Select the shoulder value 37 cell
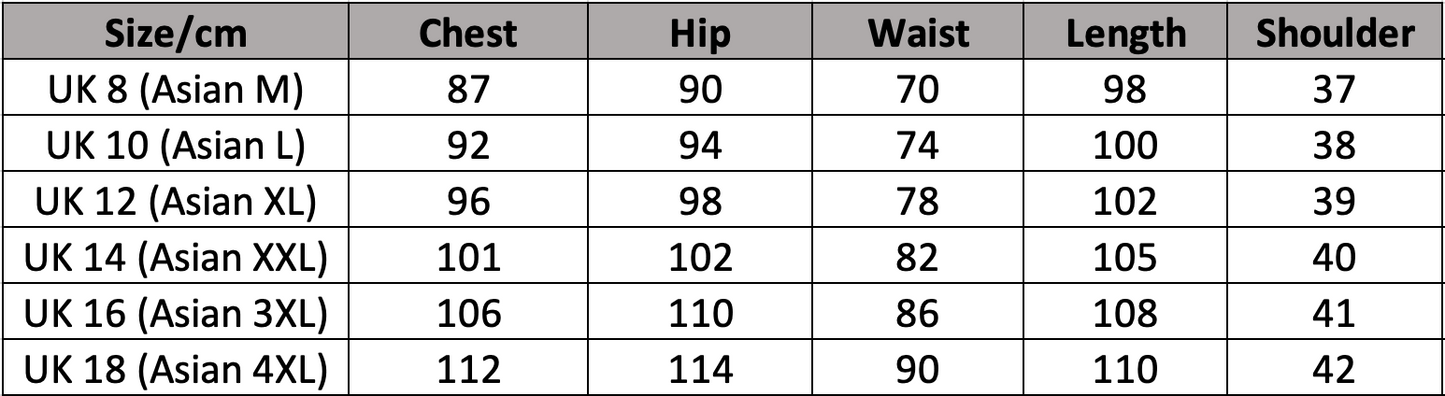This screenshot has width=1445, height=396. coord(1335,89)
